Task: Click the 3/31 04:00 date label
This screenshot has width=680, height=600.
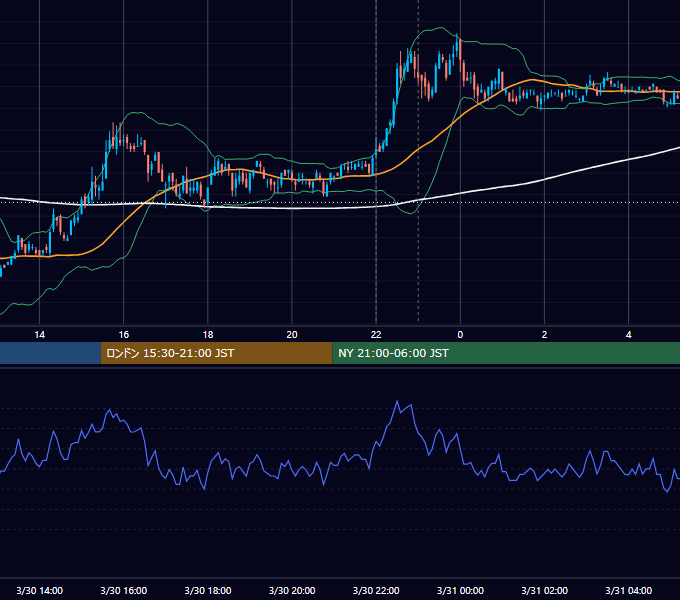Action: tap(628, 590)
